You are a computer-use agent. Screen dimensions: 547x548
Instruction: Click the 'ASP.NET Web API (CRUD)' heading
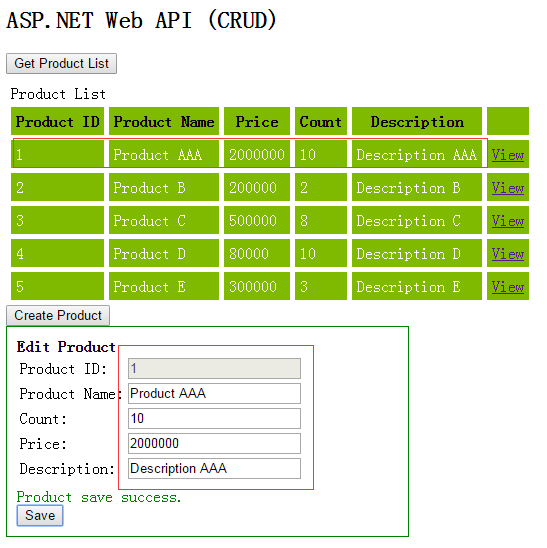tap(142, 20)
